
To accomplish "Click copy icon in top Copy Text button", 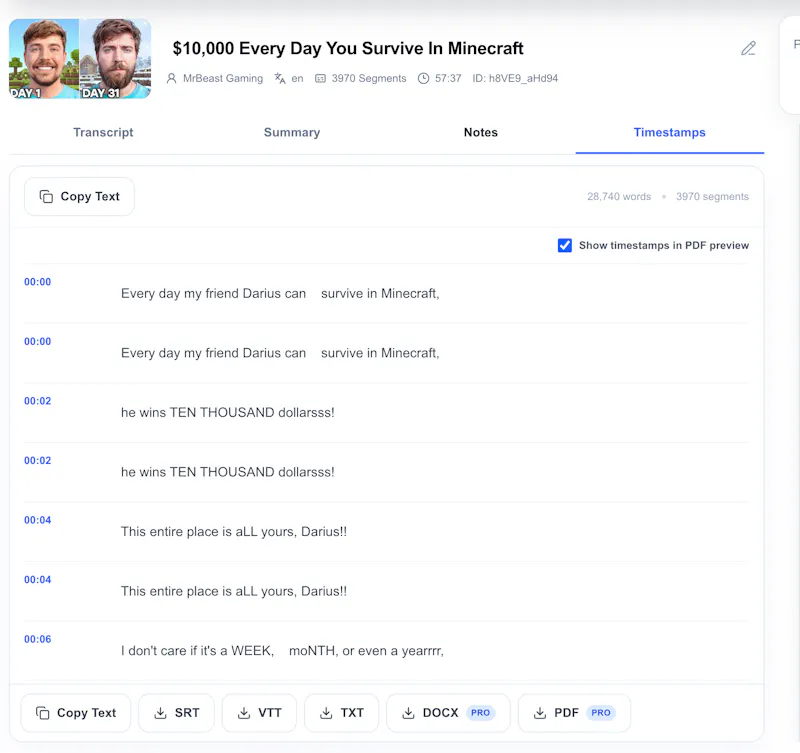I will (46, 196).
